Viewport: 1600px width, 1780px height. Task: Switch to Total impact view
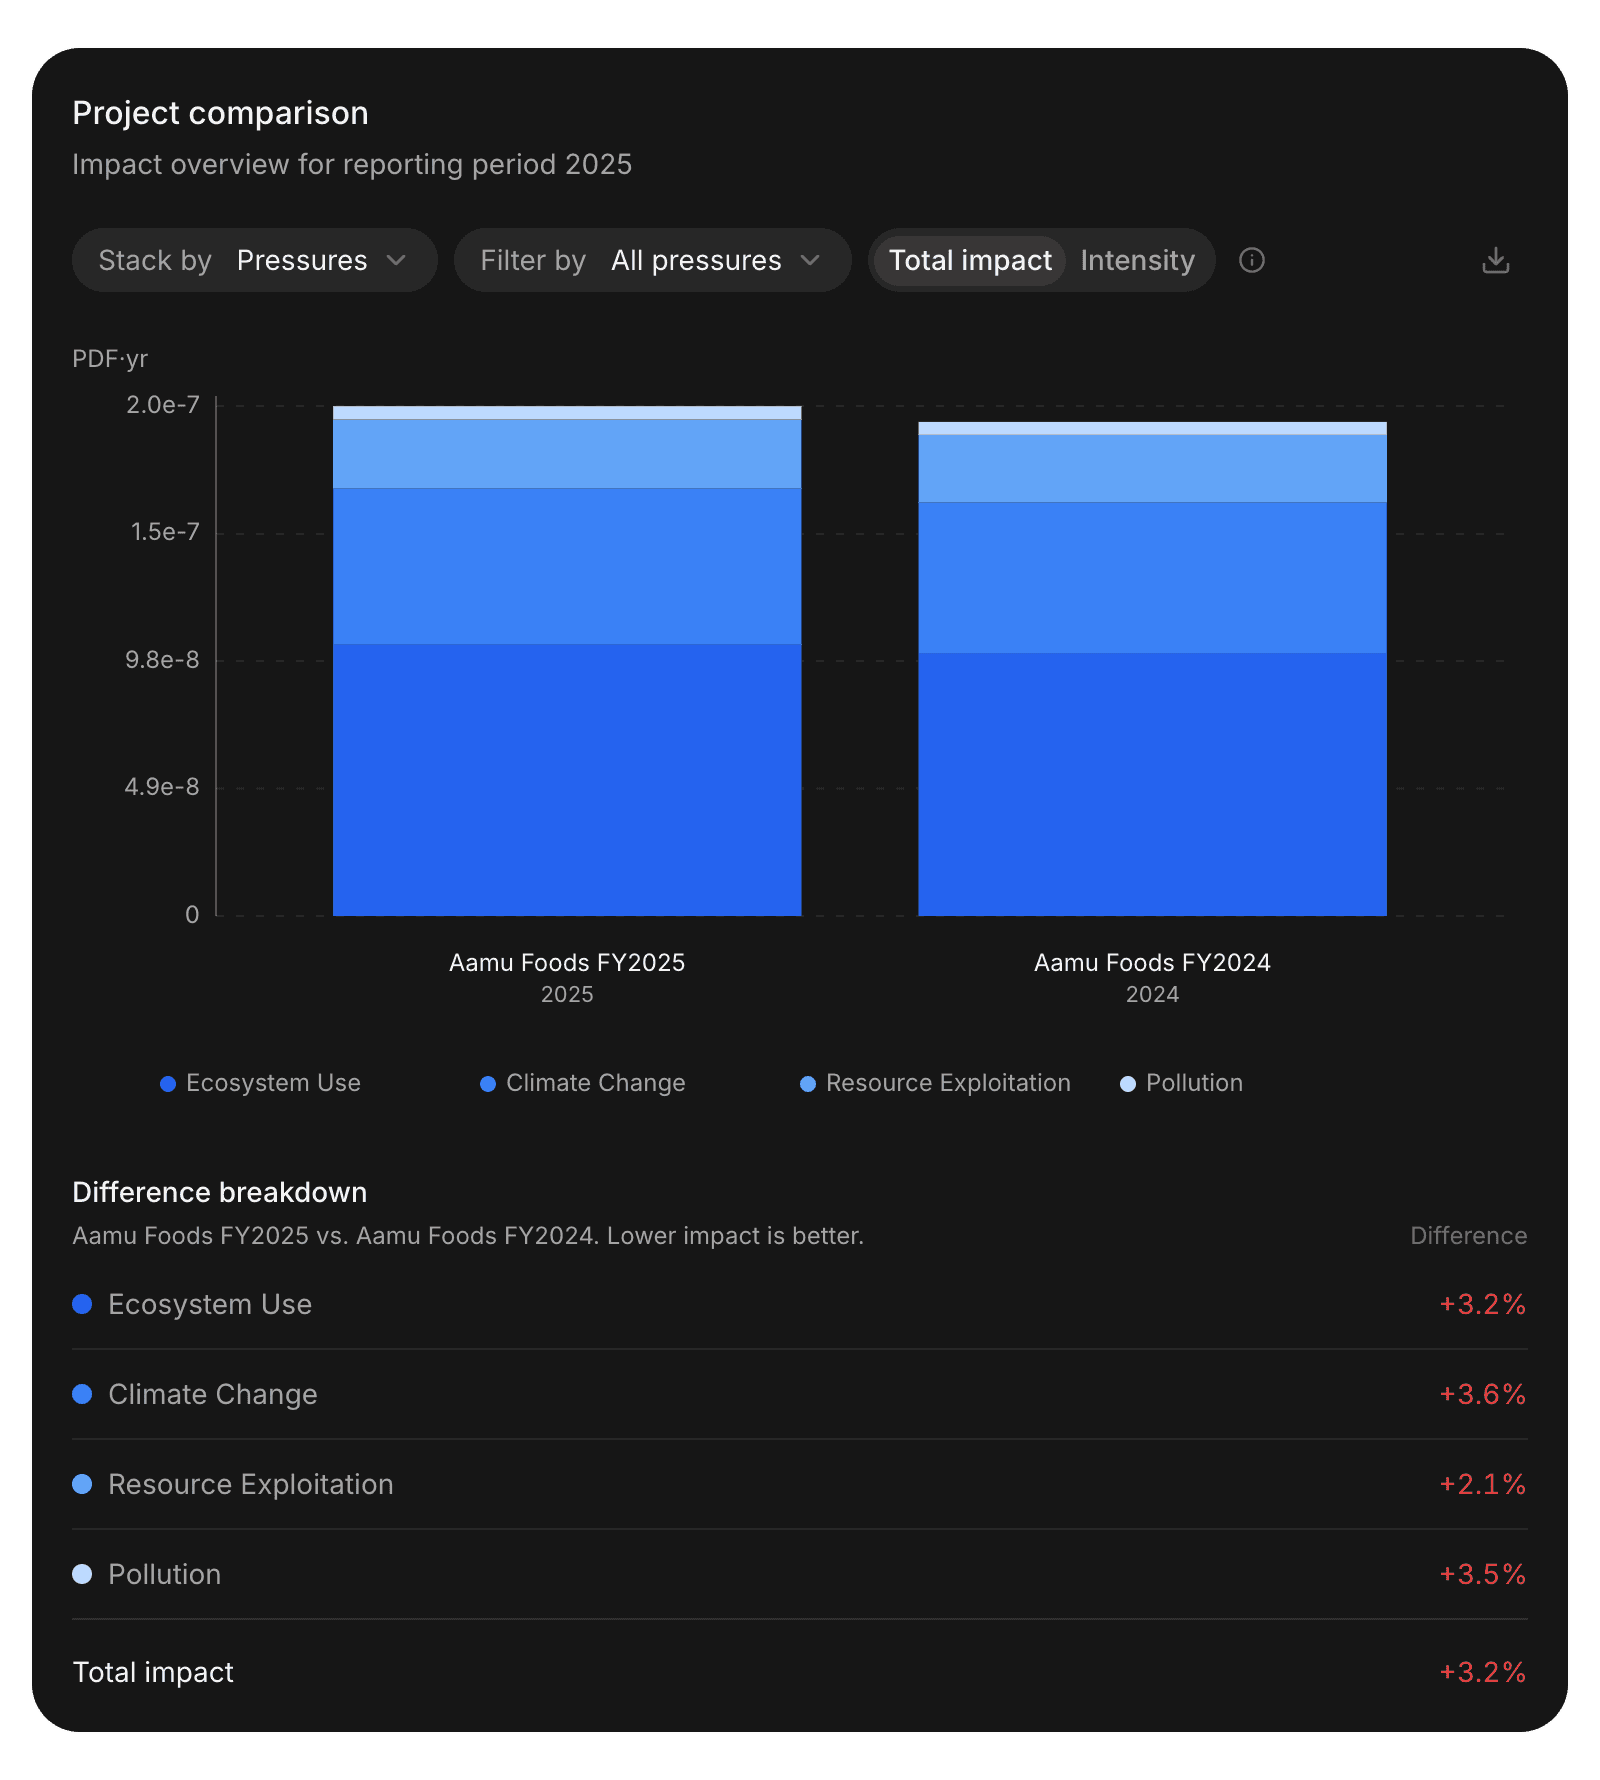coord(969,260)
